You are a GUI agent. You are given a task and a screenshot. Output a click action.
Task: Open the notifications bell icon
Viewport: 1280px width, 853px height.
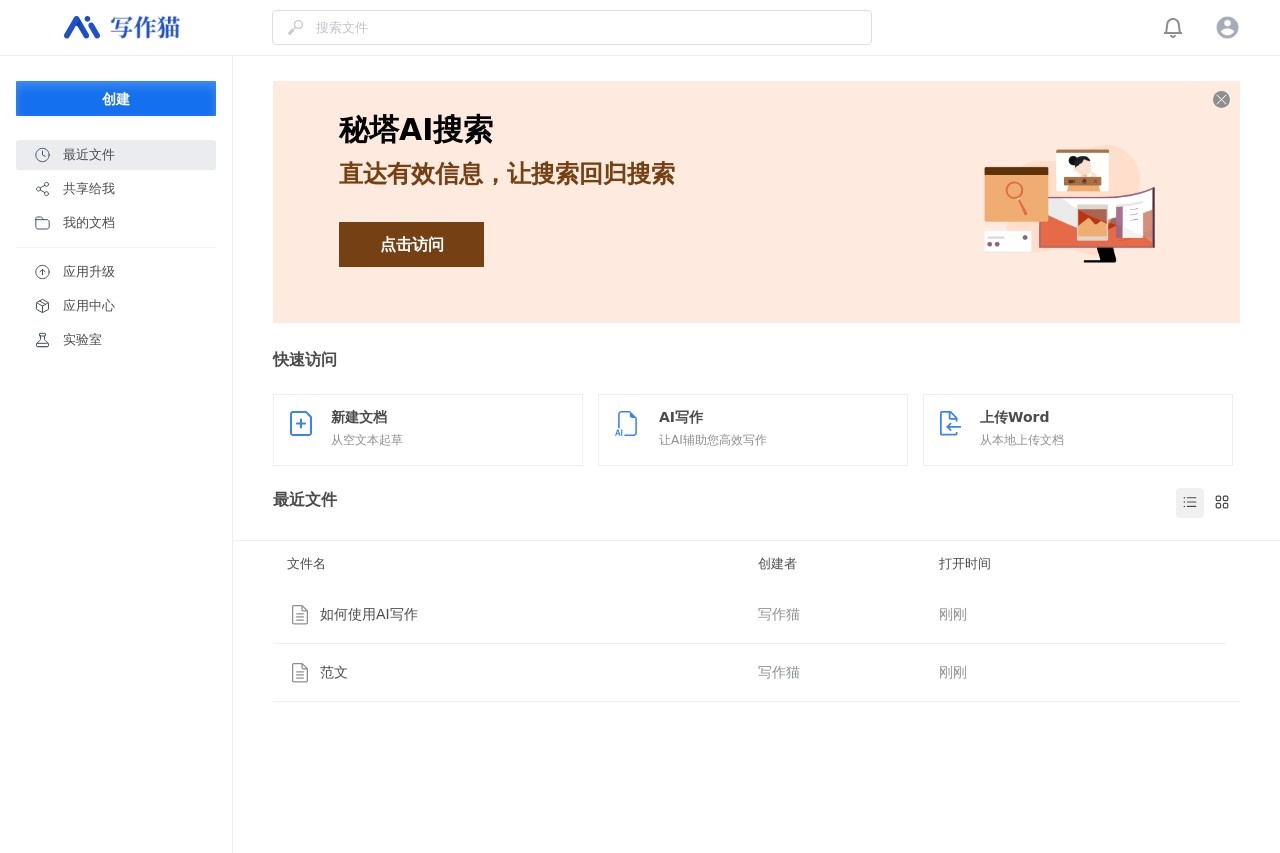(1172, 28)
